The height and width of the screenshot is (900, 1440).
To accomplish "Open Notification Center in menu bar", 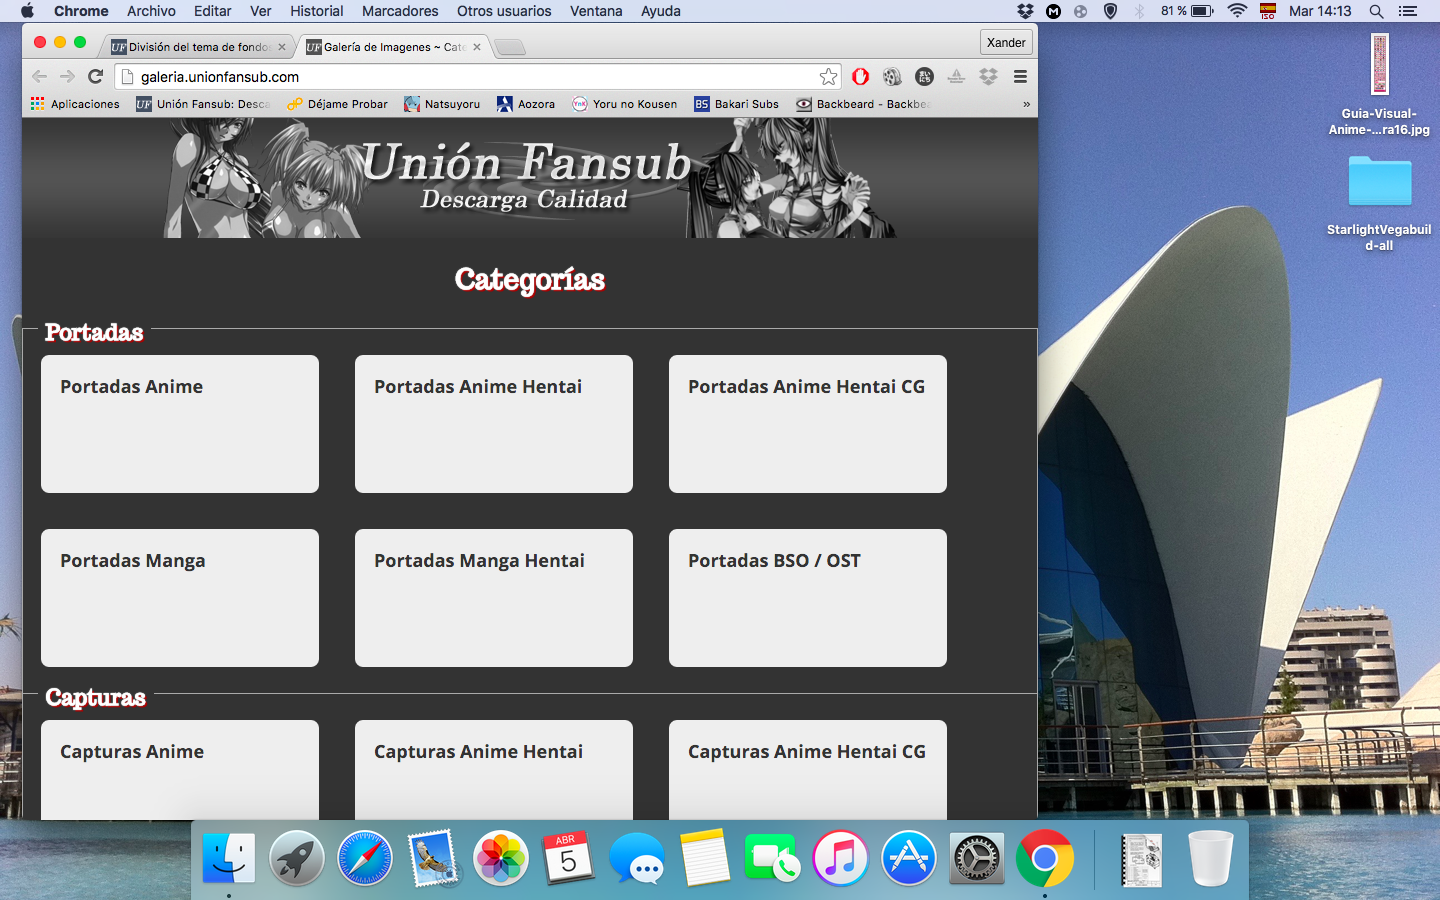I will click(x=1408, y=11).
